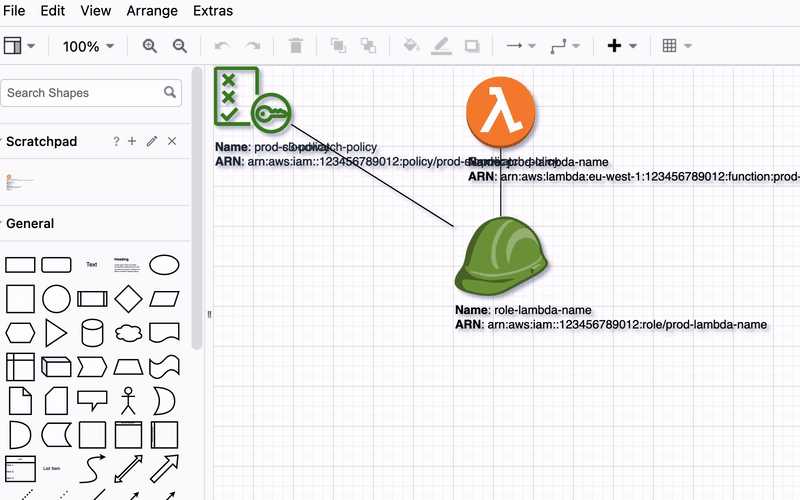
Task: Click the zoom out magnifier icon
Action: pyautogui.click(x=180, y=46)
